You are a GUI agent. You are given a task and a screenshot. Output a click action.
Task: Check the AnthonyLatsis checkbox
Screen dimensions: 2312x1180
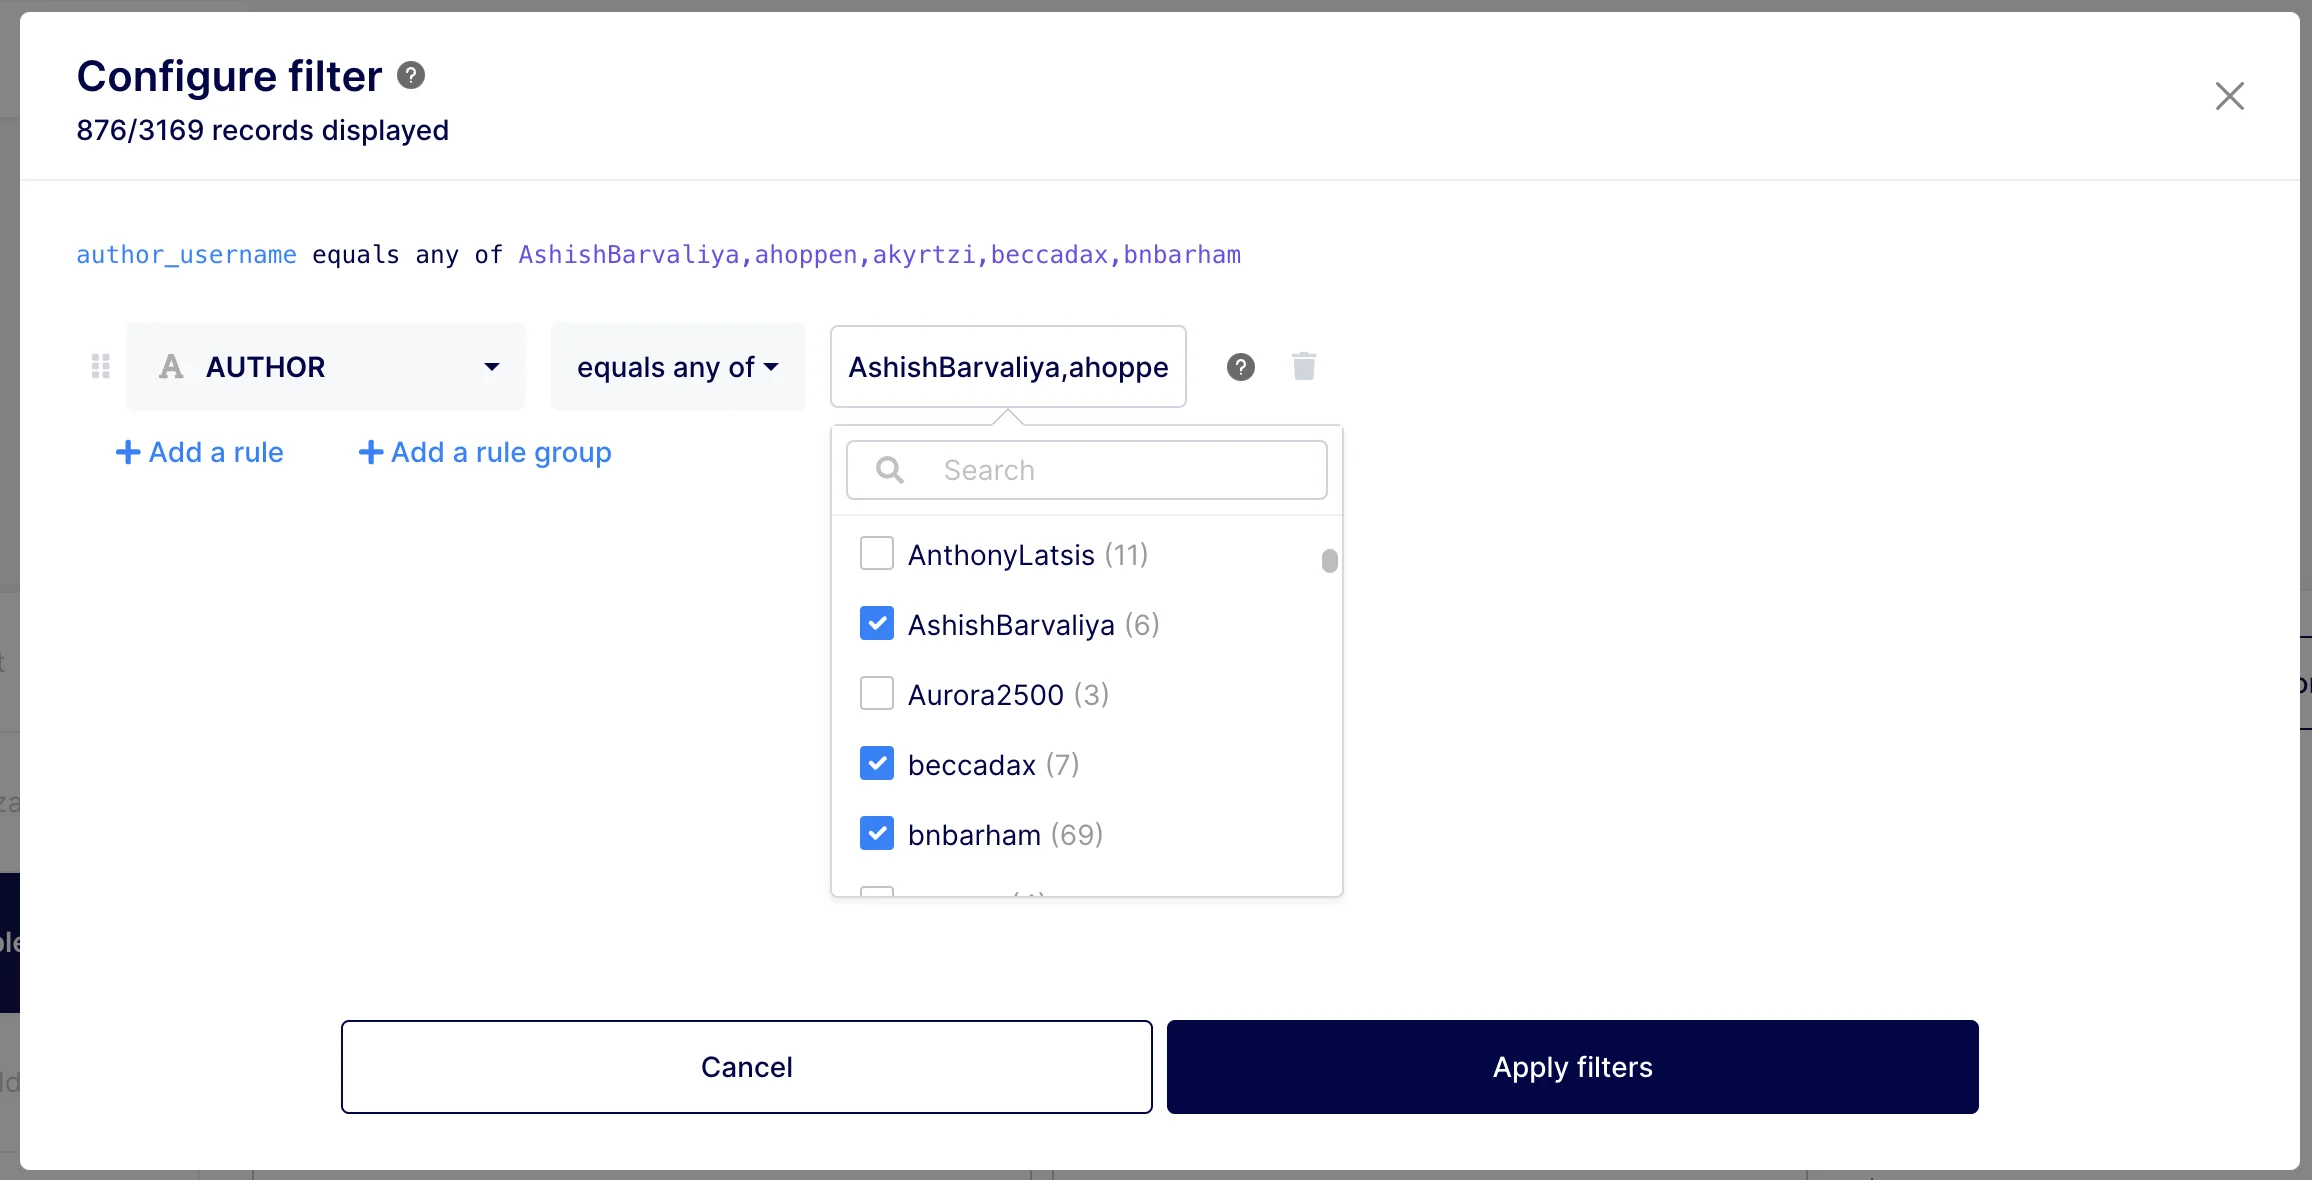click(x=876, y=553)
